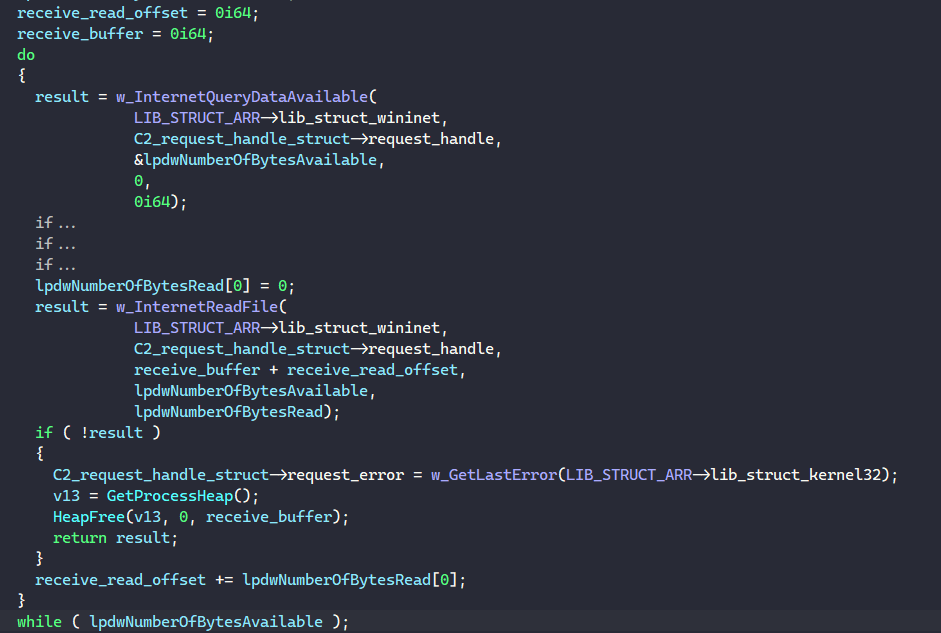941x633 pixels.
Task: Select the 'lpdwNumberOfBytesRead);' final argument
Action: coord(237,412)
